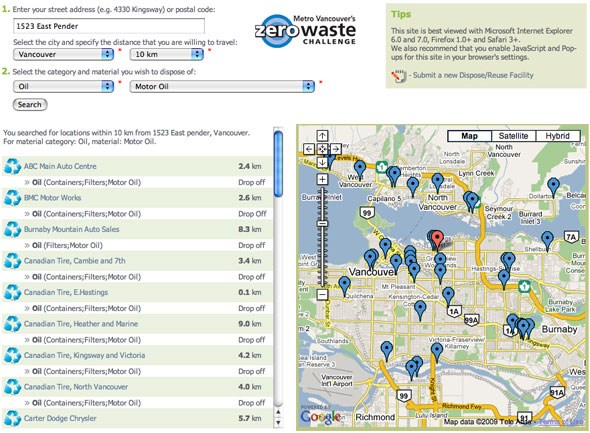The height and width of the screenshot is (433, 590).
Task: Switch map to Satellite view
Action: [x=514, y=136]
